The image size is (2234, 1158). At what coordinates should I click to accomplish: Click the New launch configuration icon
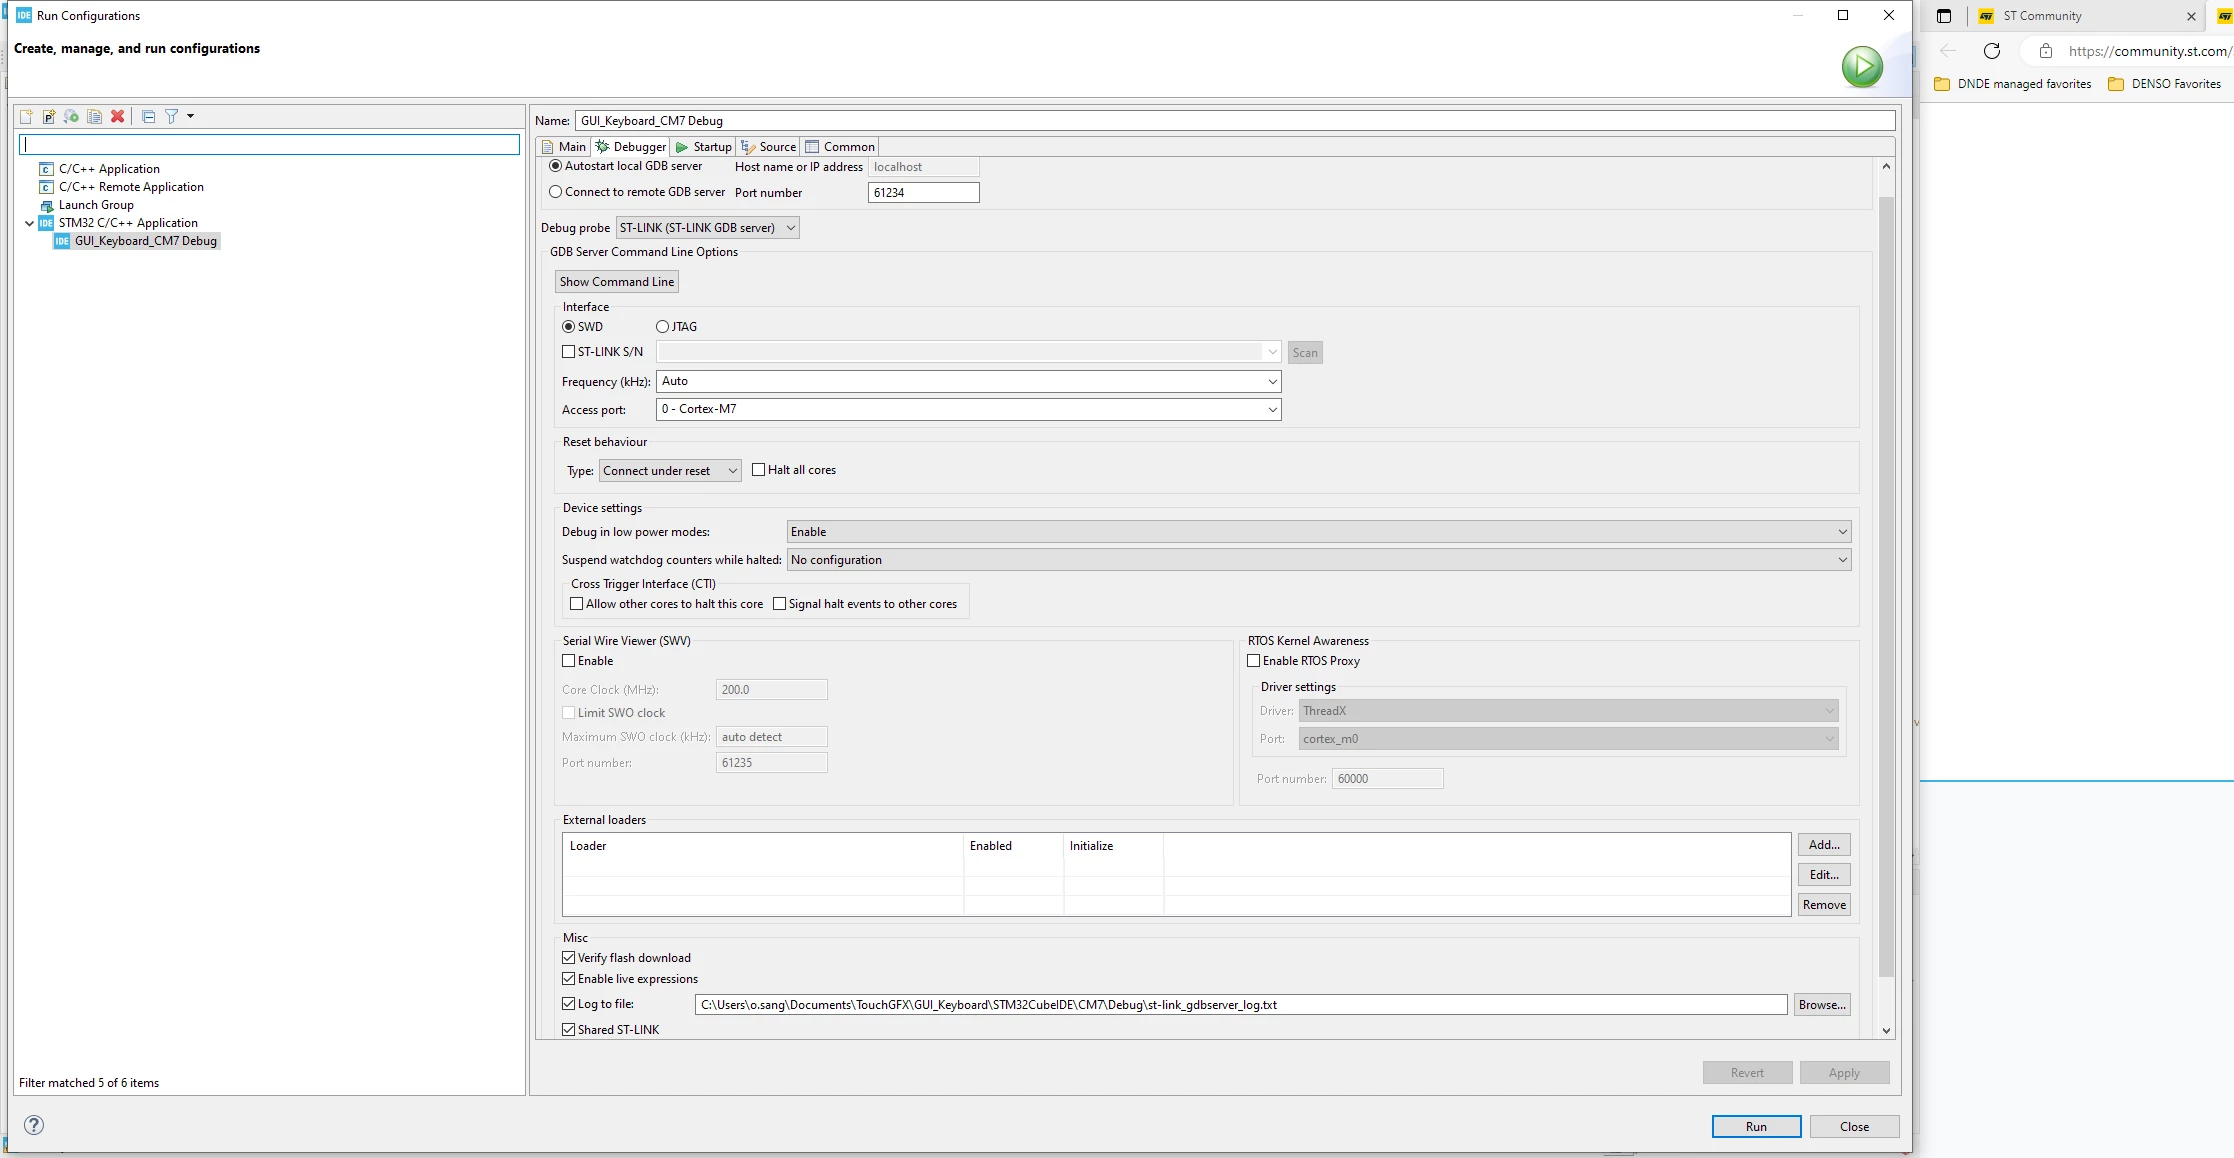point(26,116)
